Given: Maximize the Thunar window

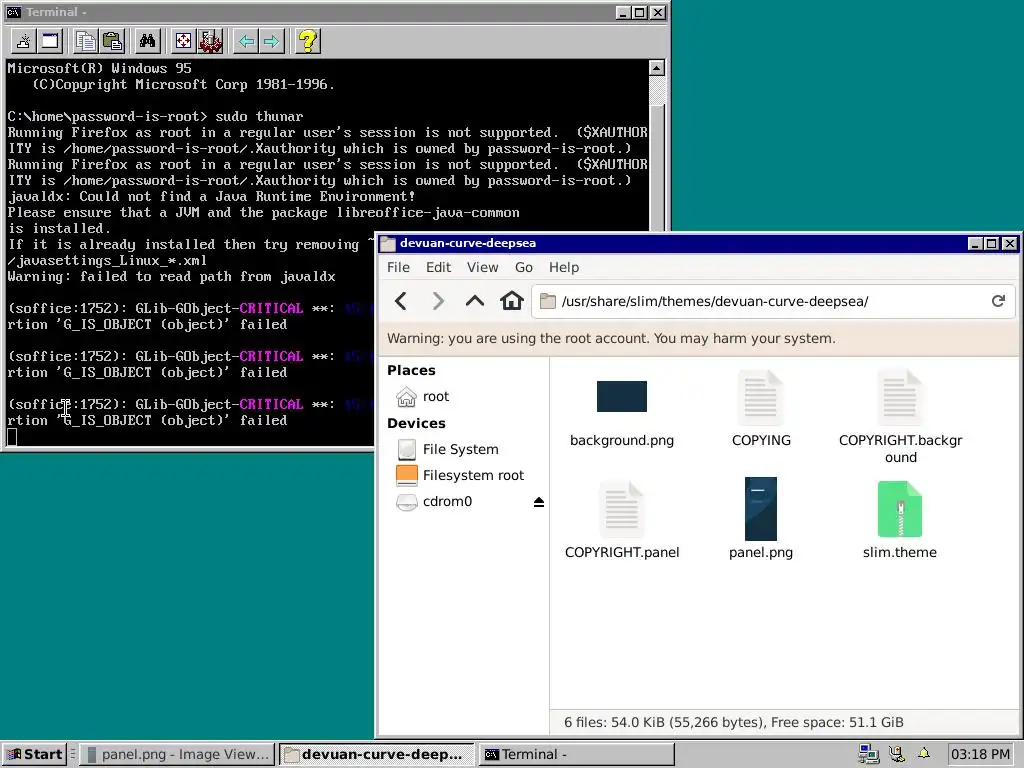Looking at the screenshot, I should pyautogui.click(x=991, y=244).
